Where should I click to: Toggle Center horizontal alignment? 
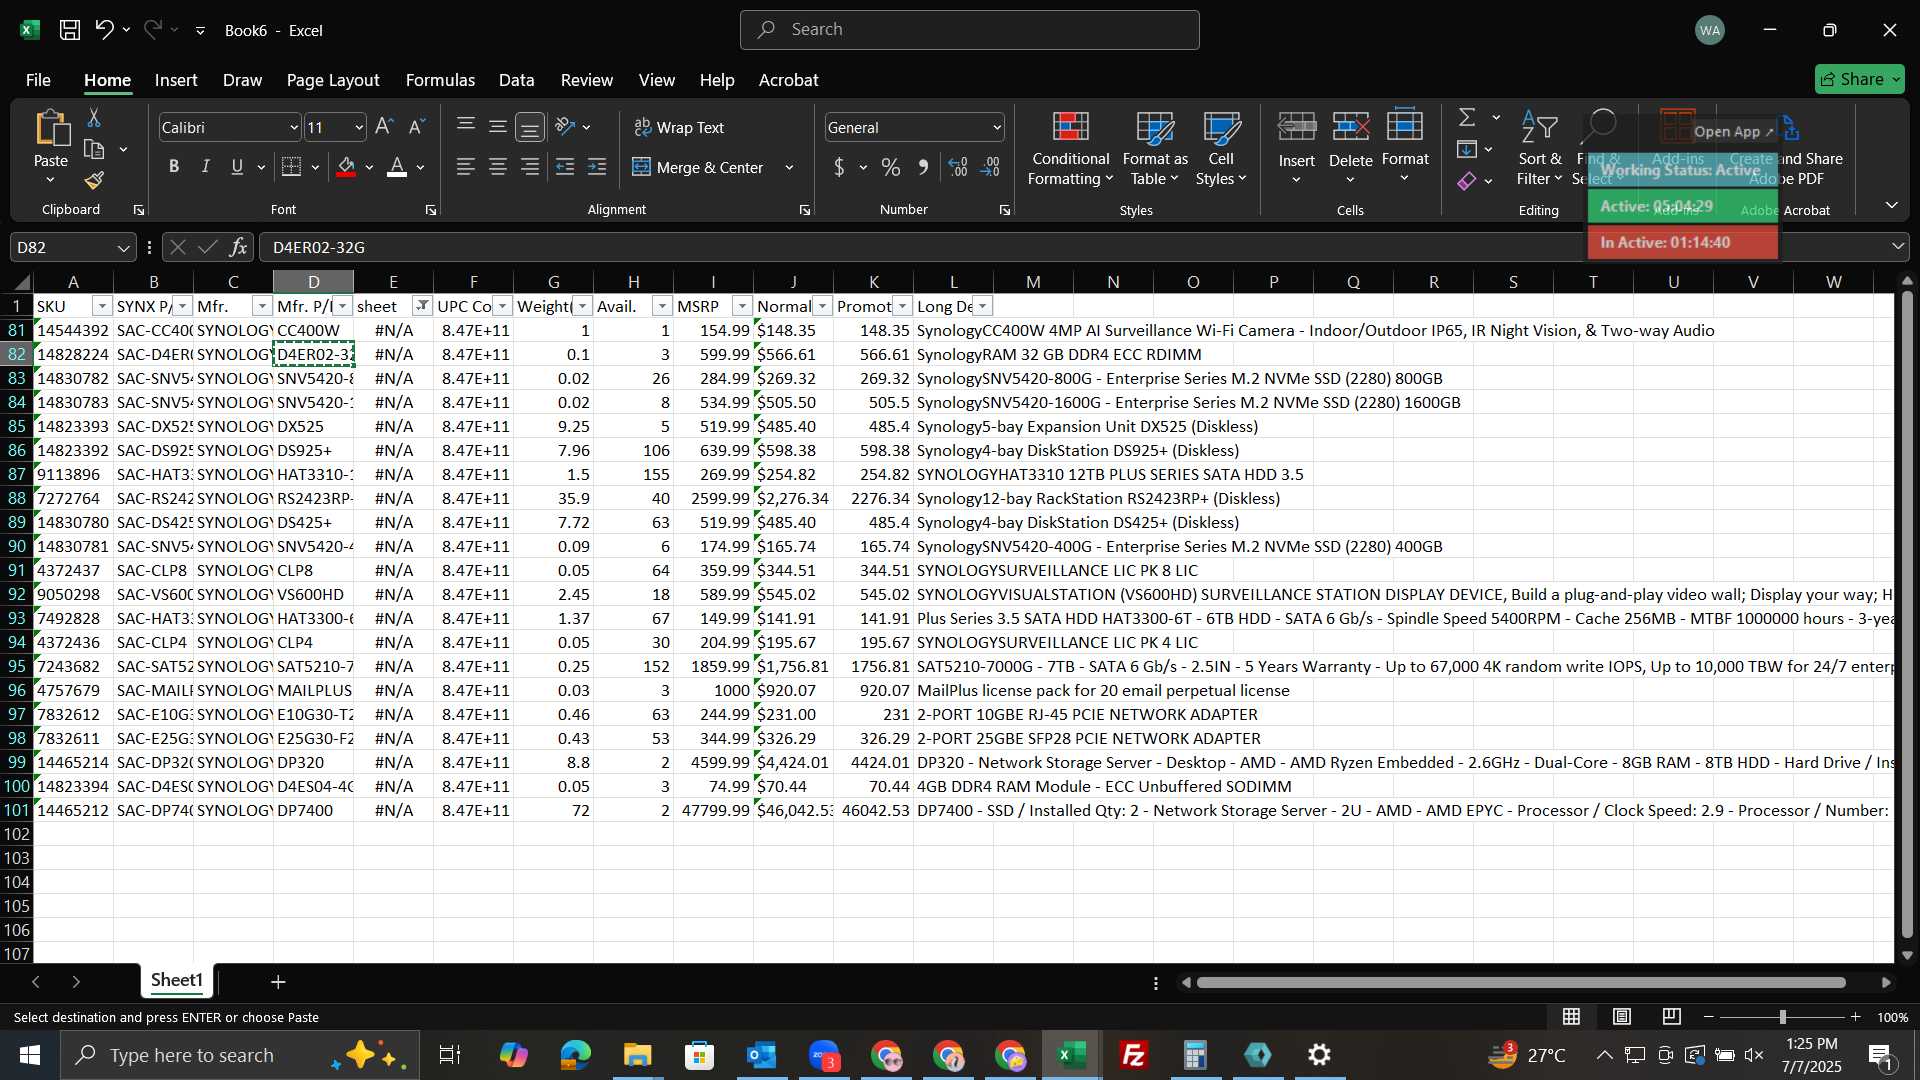click(x=498, y=167)
